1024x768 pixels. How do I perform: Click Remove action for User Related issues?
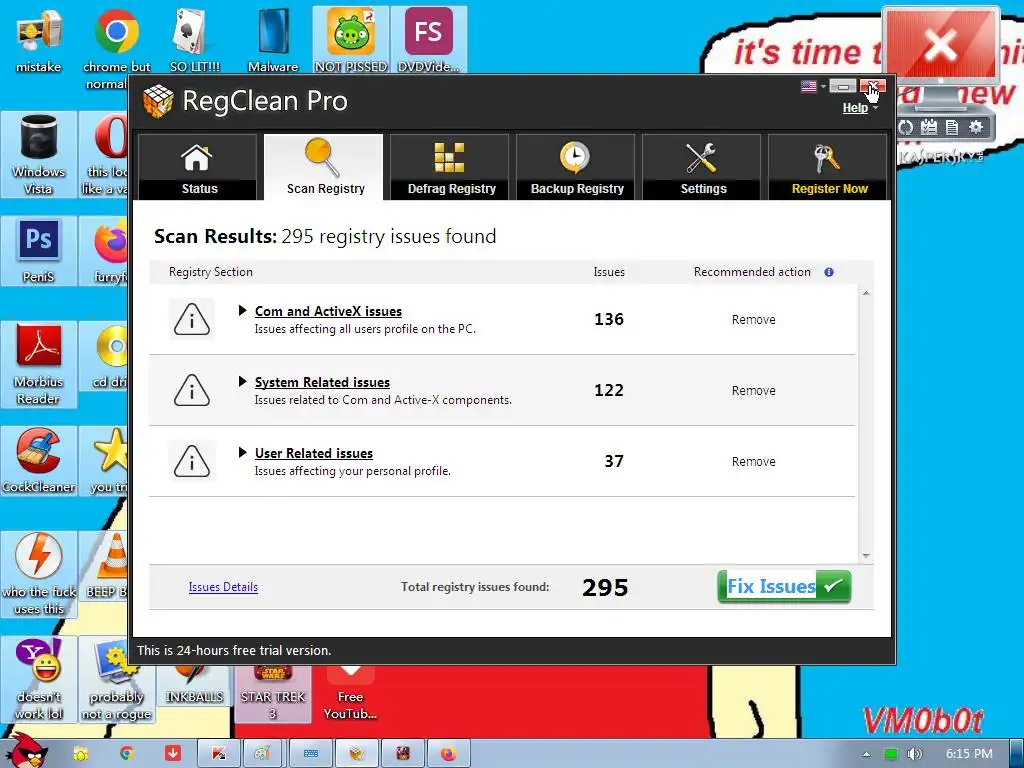pyautogui.click(x=754, y=462)
